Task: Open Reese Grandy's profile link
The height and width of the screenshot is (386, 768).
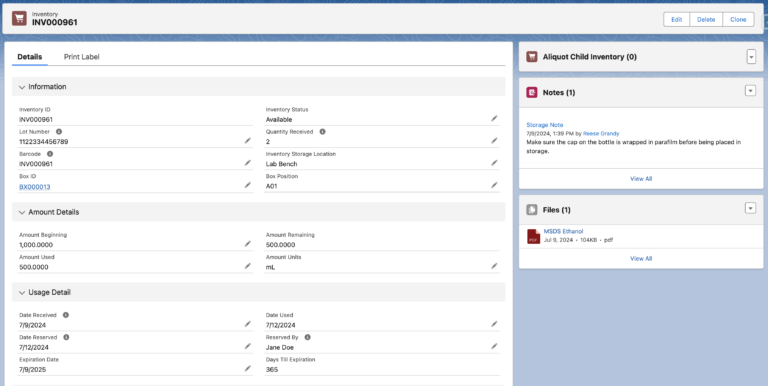Action: pos(601,133)
